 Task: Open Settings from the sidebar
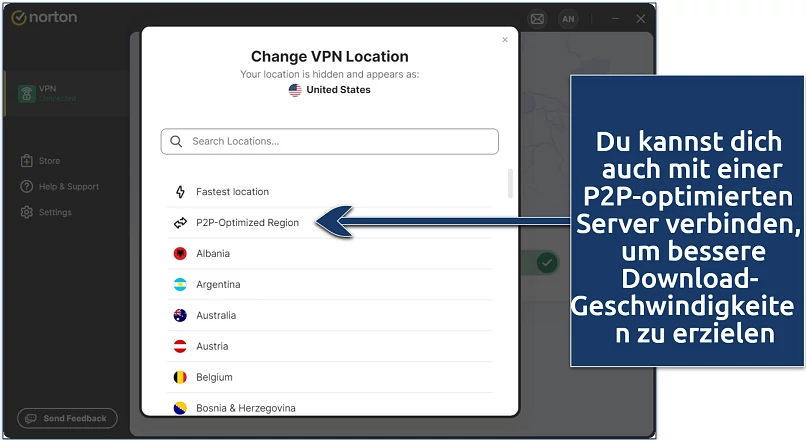(x=55, y=212)
